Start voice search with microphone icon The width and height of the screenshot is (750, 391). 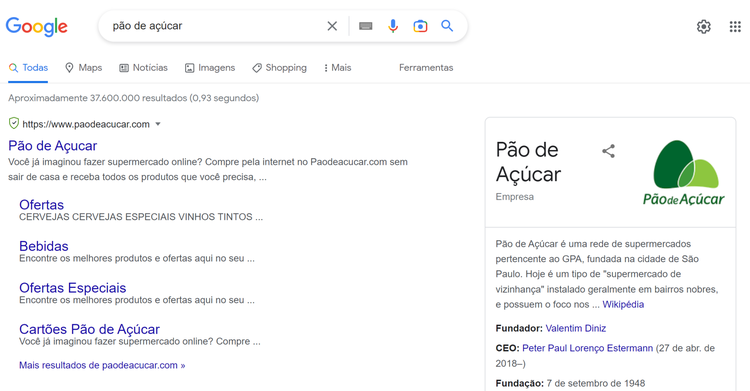[x=393, y=26]
